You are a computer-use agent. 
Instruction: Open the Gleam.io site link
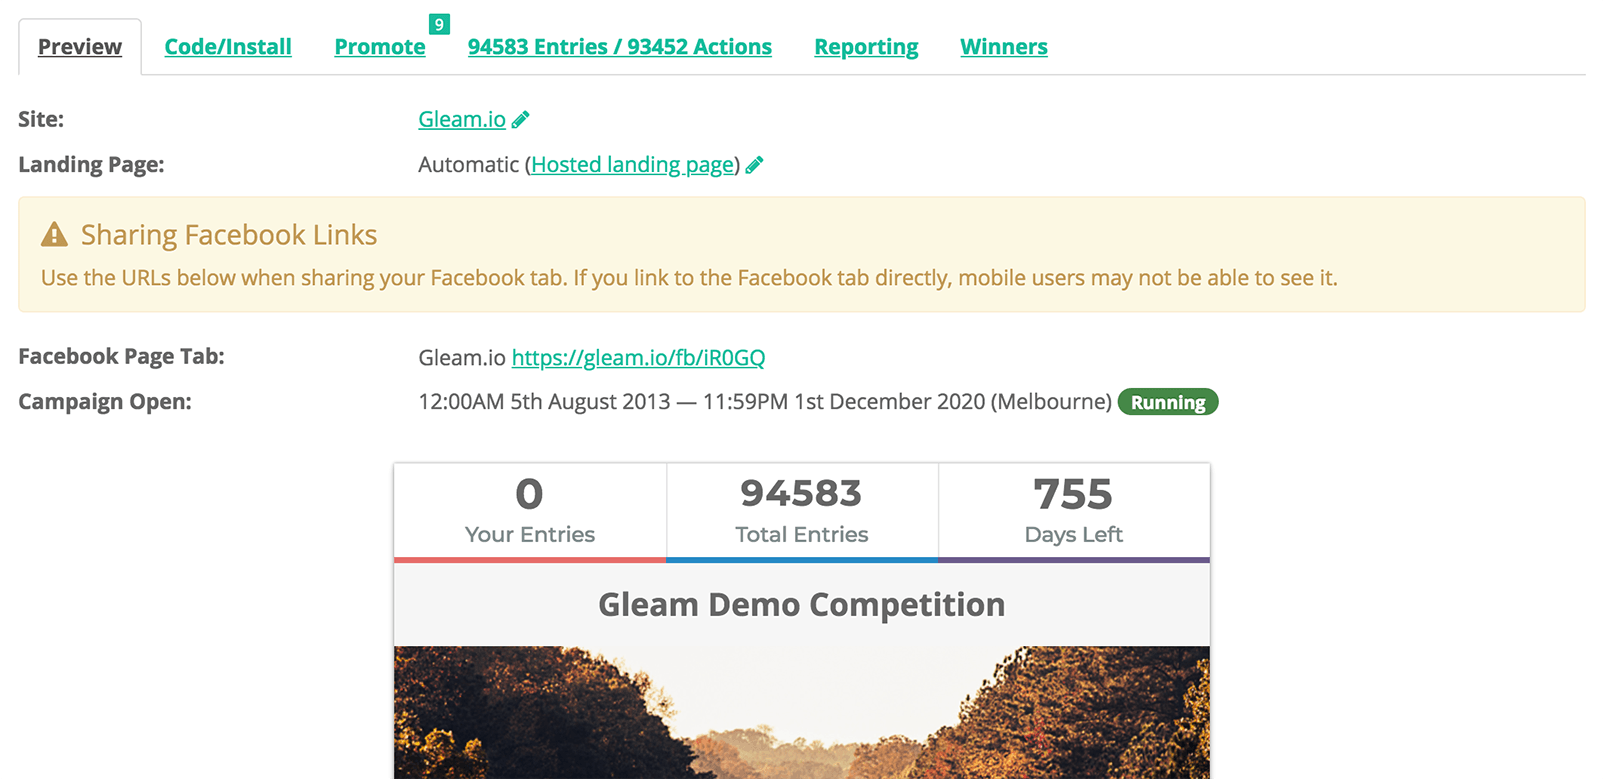[x=462, y=119]
